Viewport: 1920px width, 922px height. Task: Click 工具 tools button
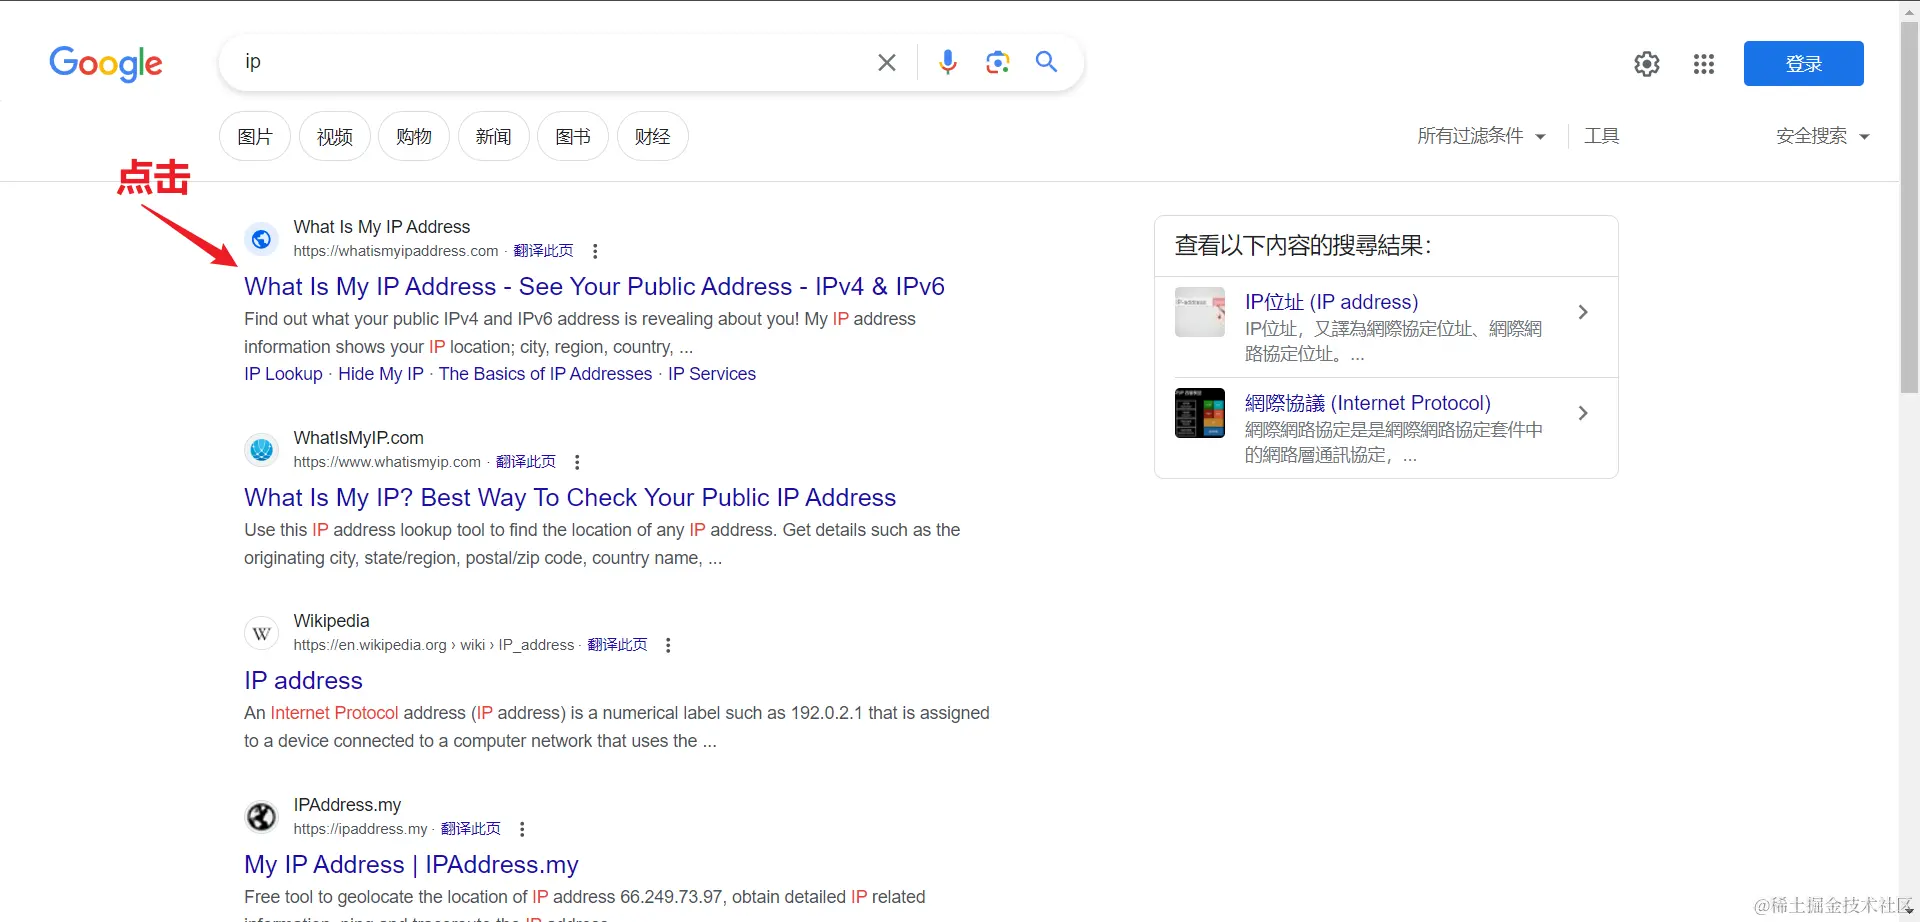1601,136
